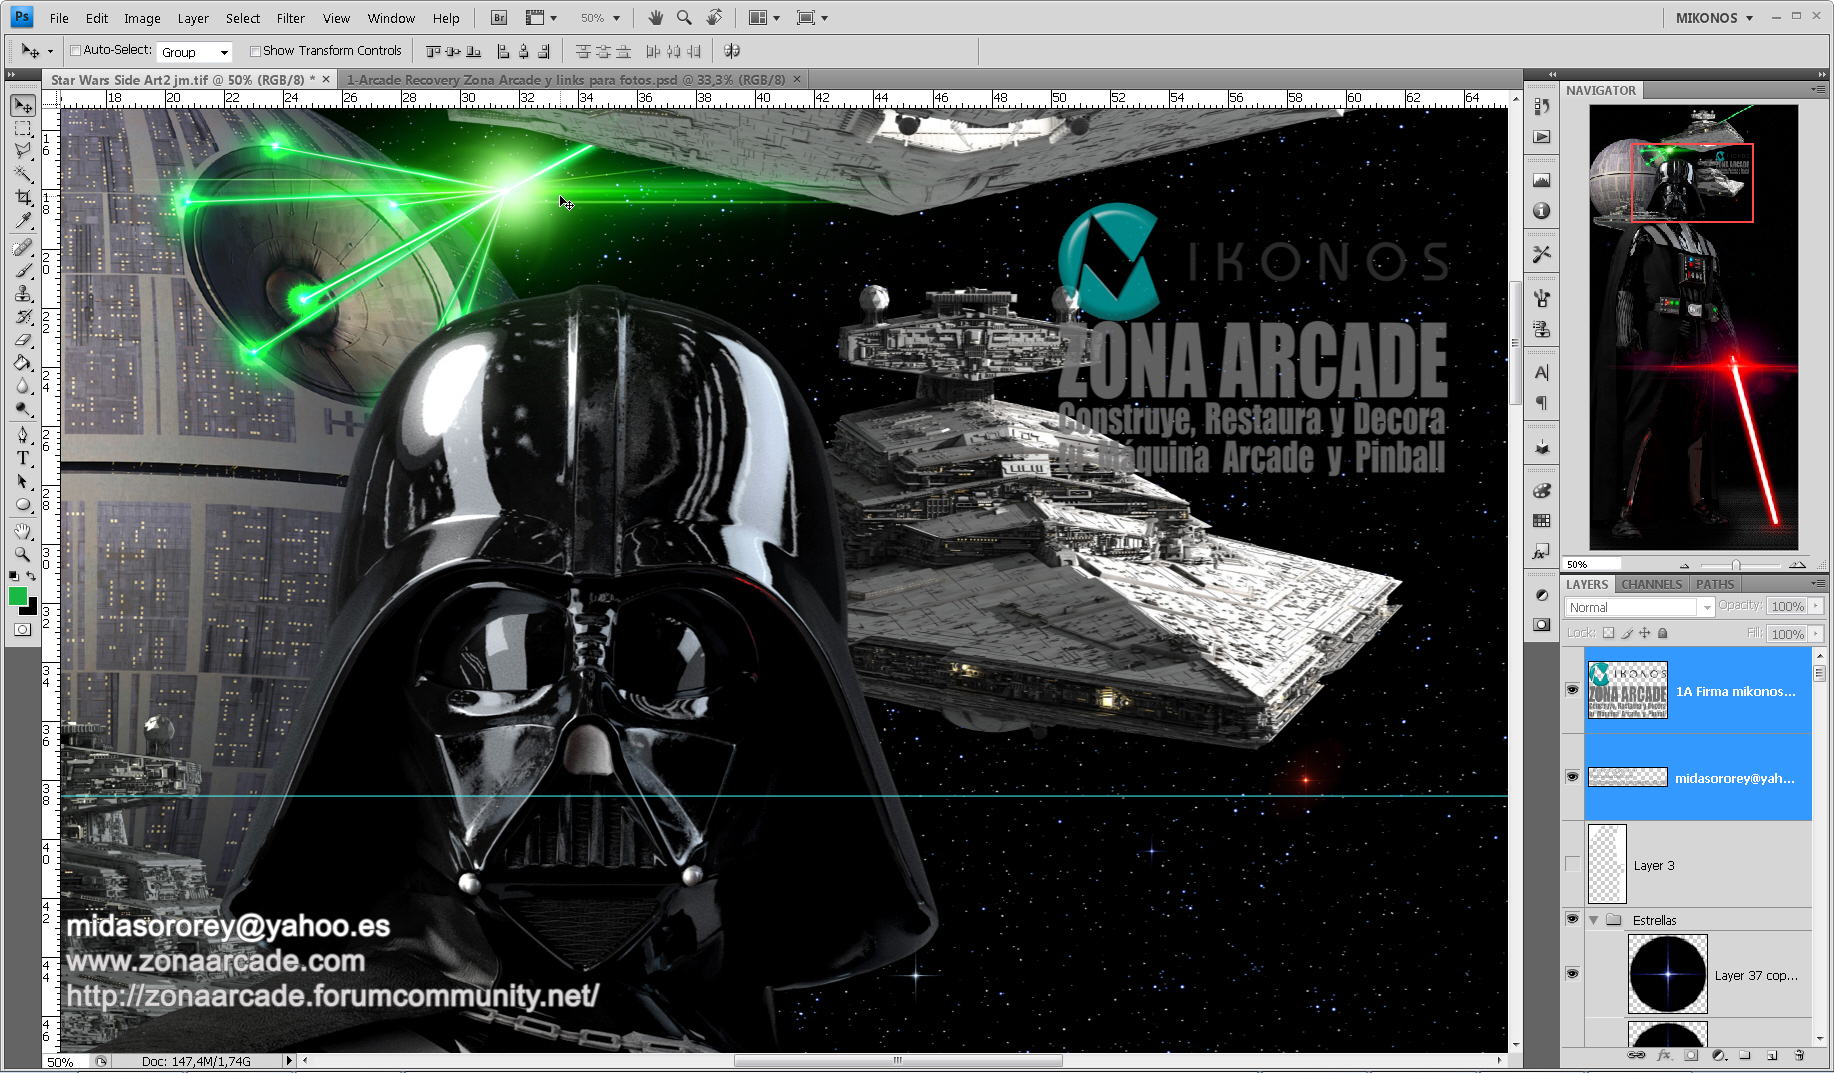This screenshot has height=1073, width=1834.
Task: Delete layer using trash icon
Action: [1799, 1055]
